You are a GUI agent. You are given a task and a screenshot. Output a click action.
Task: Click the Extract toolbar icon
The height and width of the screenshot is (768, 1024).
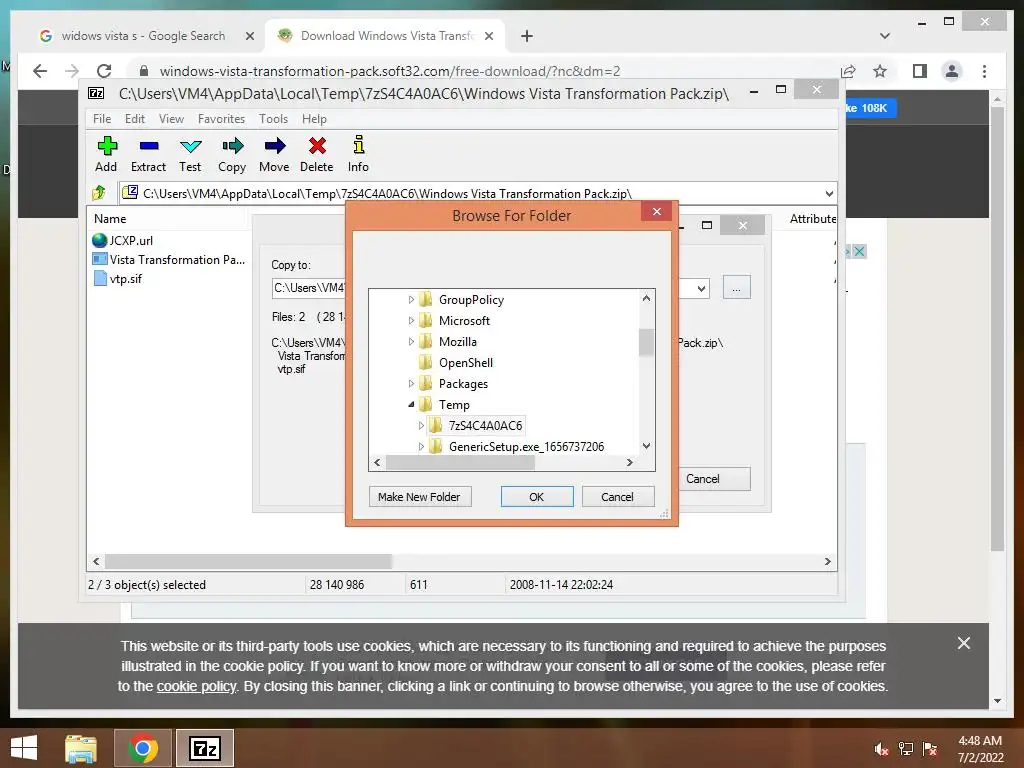click(x=149, y=146)
